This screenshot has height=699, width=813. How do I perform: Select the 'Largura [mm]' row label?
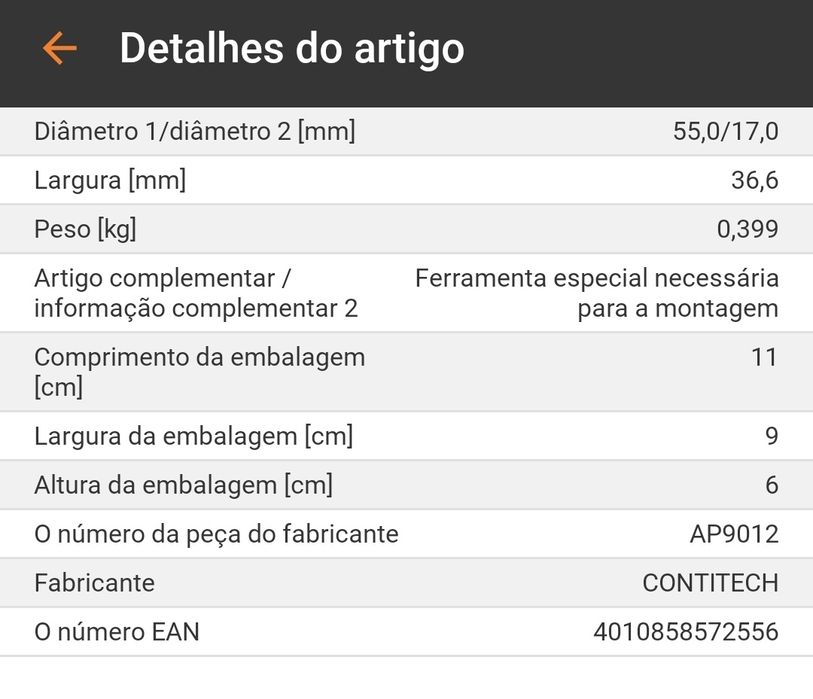(x=110, y=181)
